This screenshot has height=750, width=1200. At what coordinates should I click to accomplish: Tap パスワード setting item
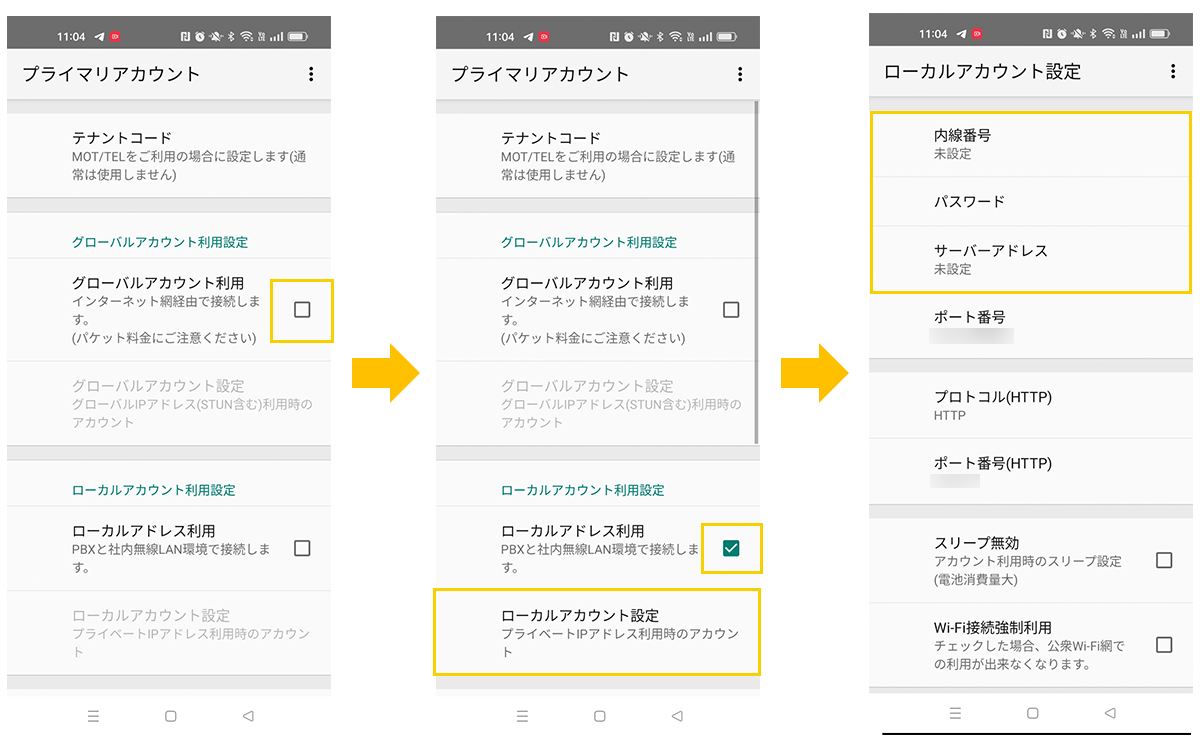point(1030,202)
